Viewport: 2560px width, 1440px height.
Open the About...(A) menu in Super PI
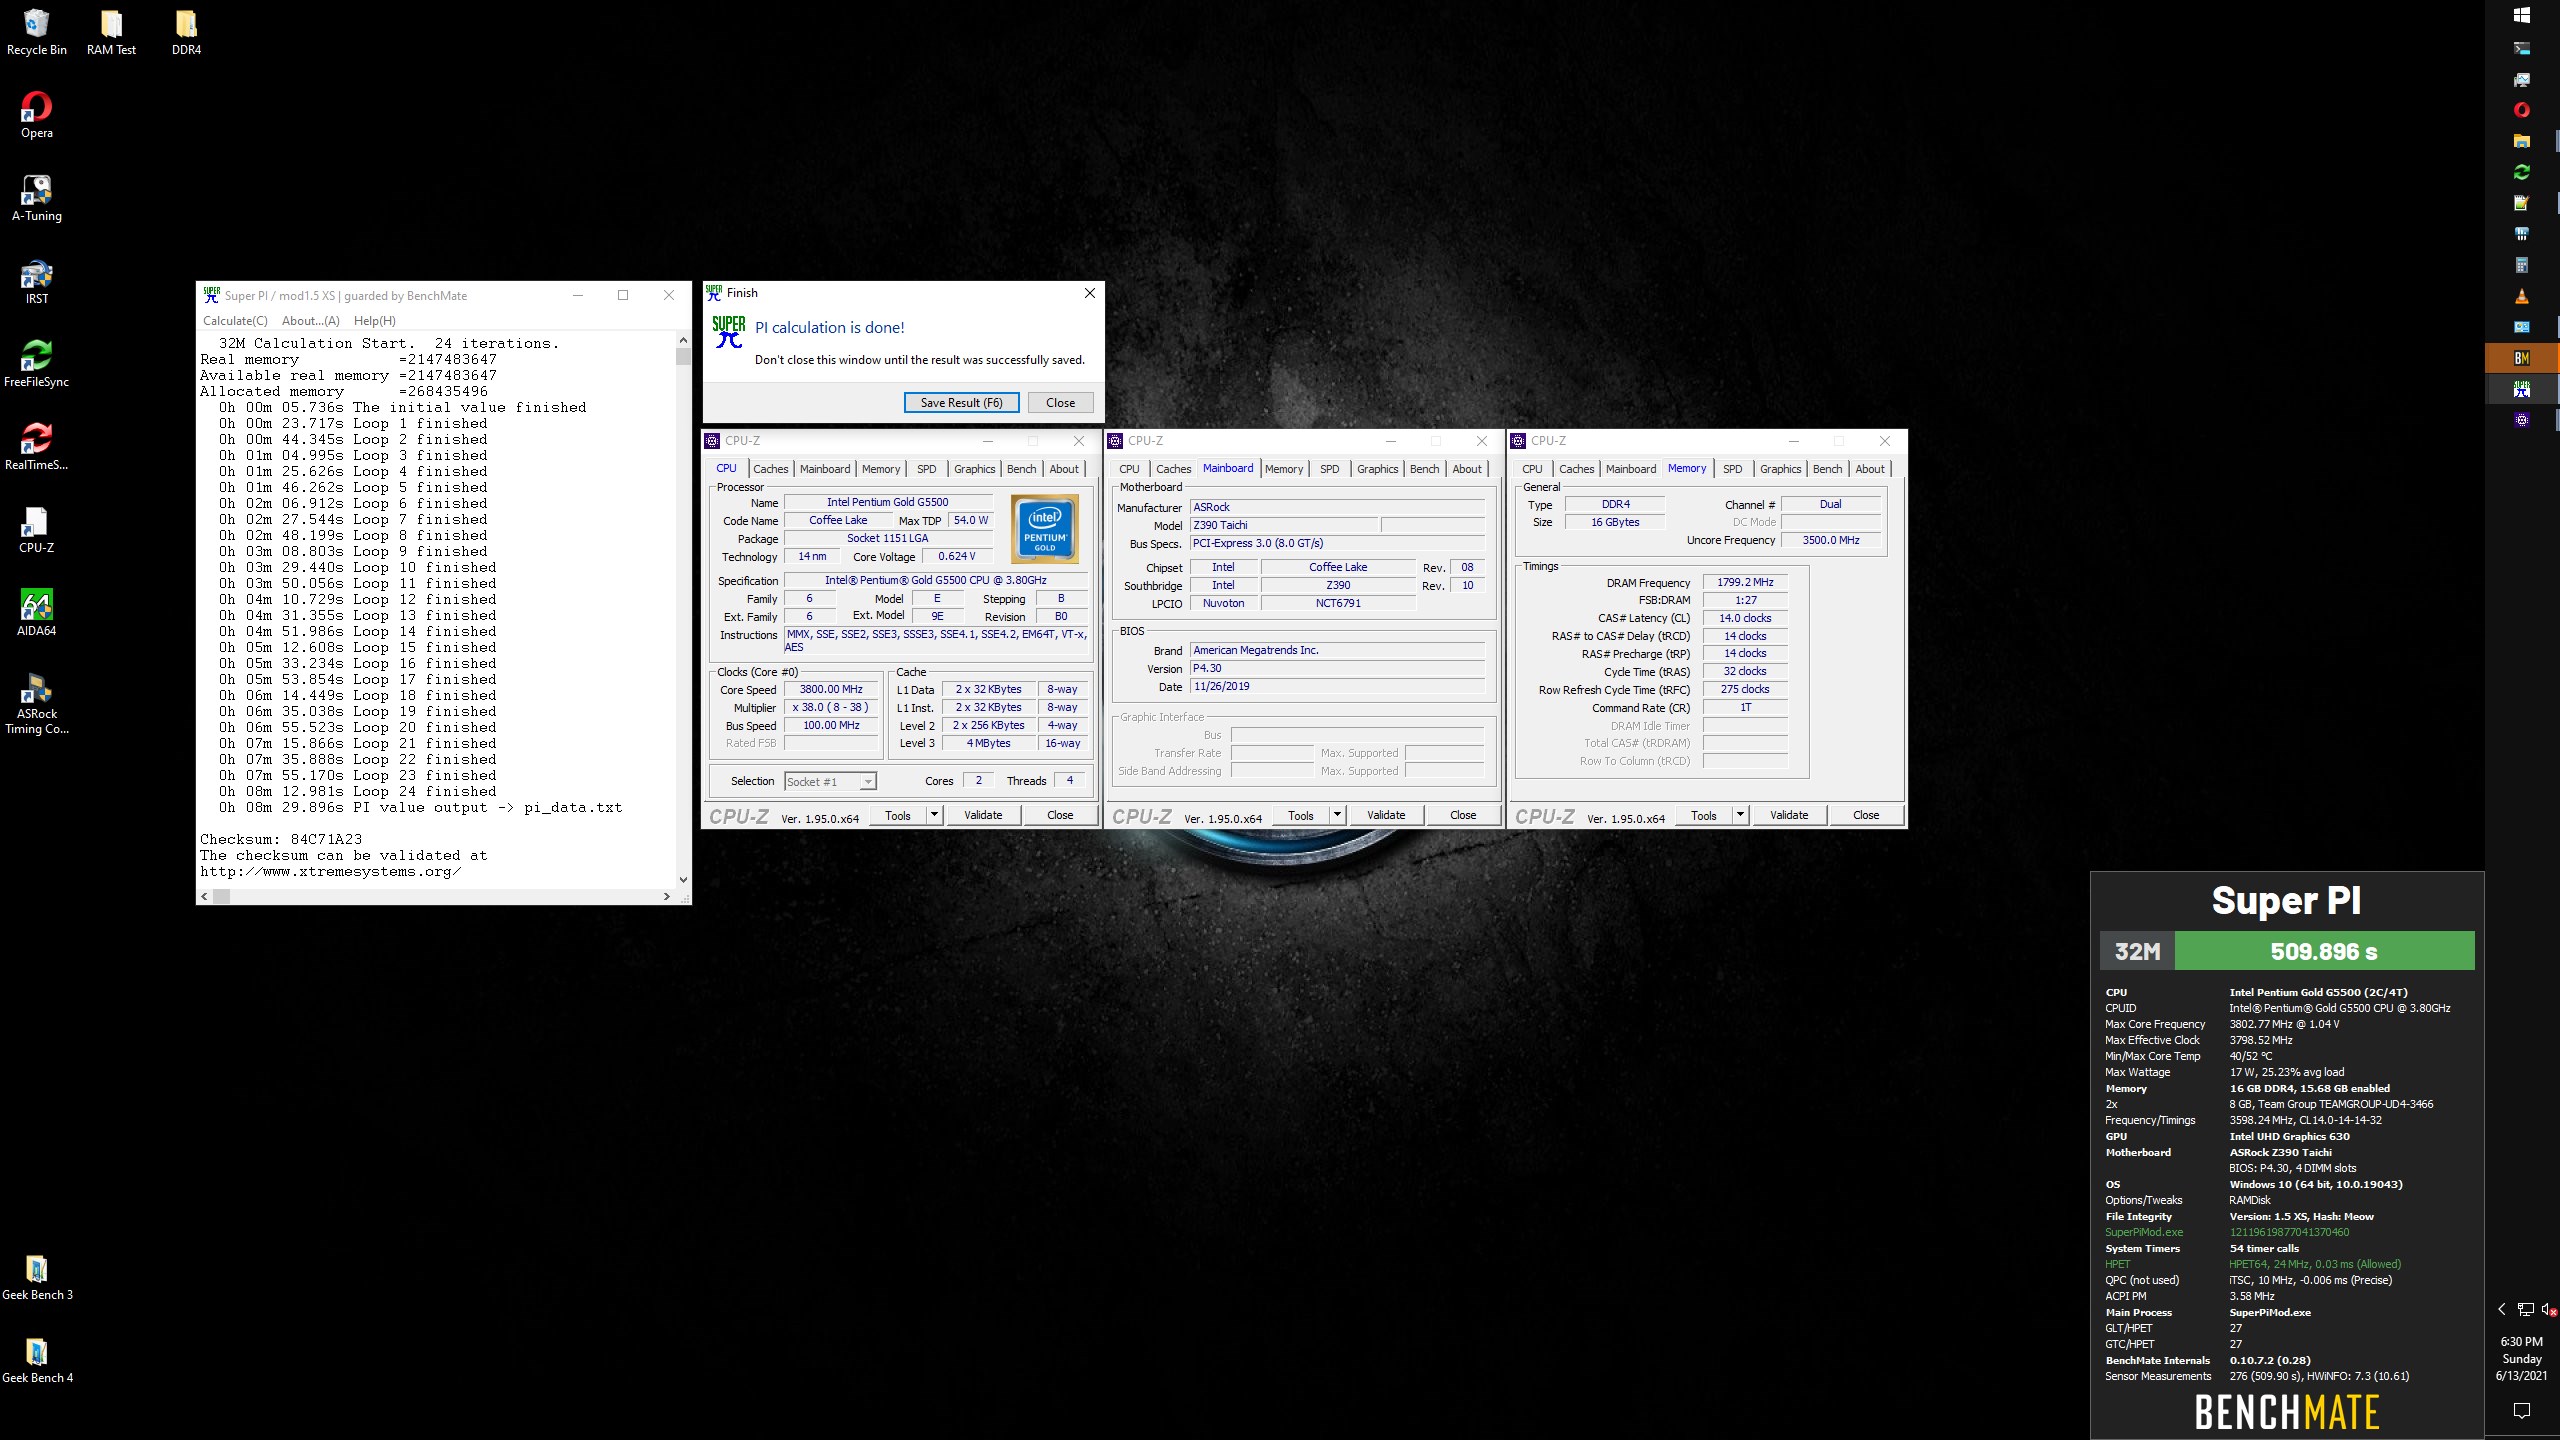click(311, 321)
